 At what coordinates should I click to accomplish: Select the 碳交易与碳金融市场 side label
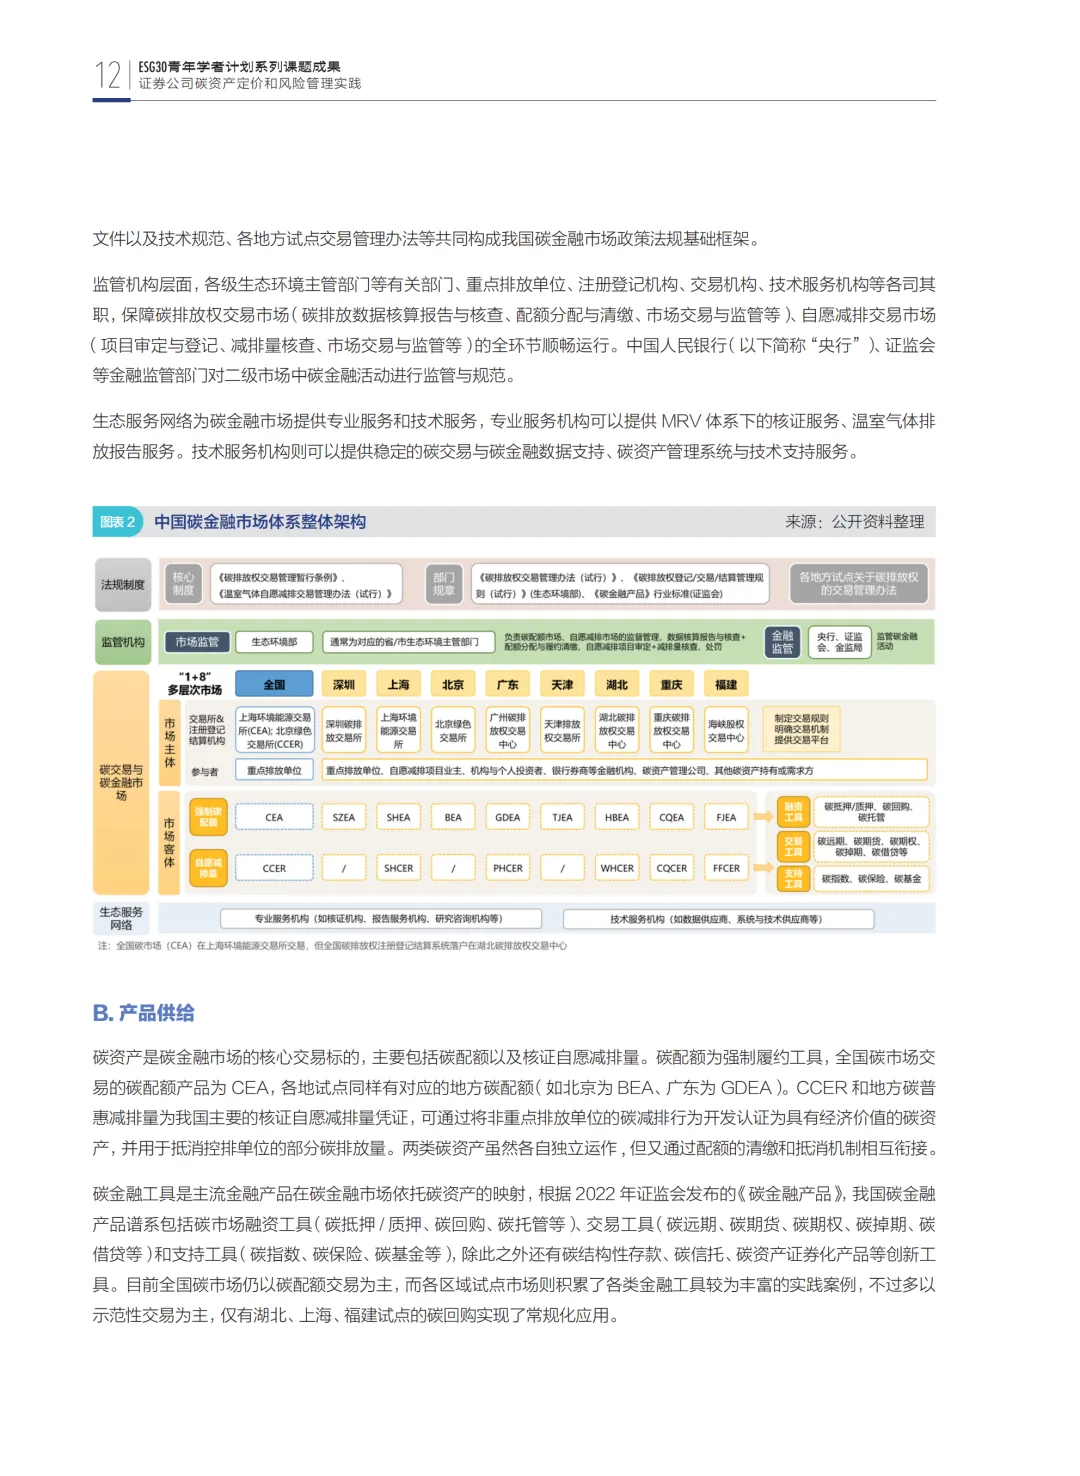(x=121, y=783)
